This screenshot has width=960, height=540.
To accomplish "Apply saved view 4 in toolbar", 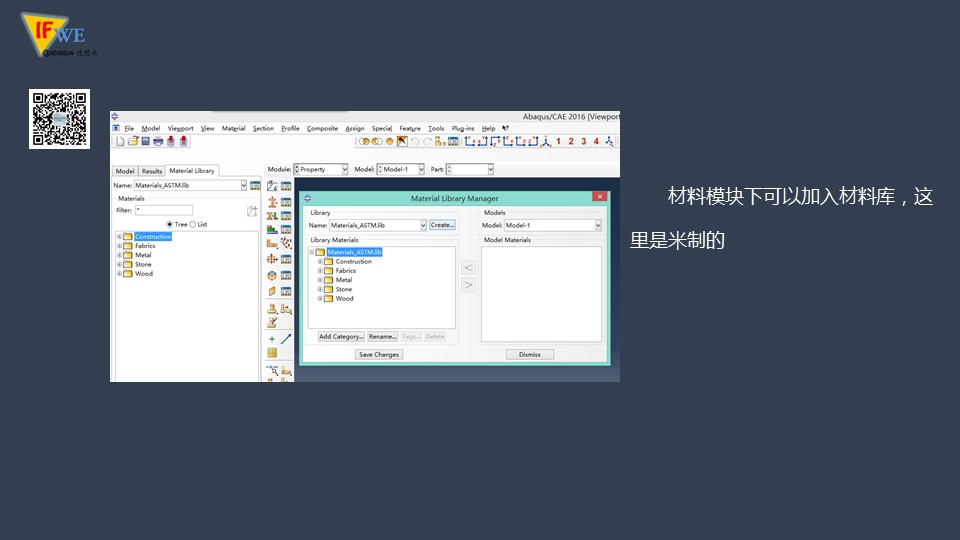I will tap(596, 141).
